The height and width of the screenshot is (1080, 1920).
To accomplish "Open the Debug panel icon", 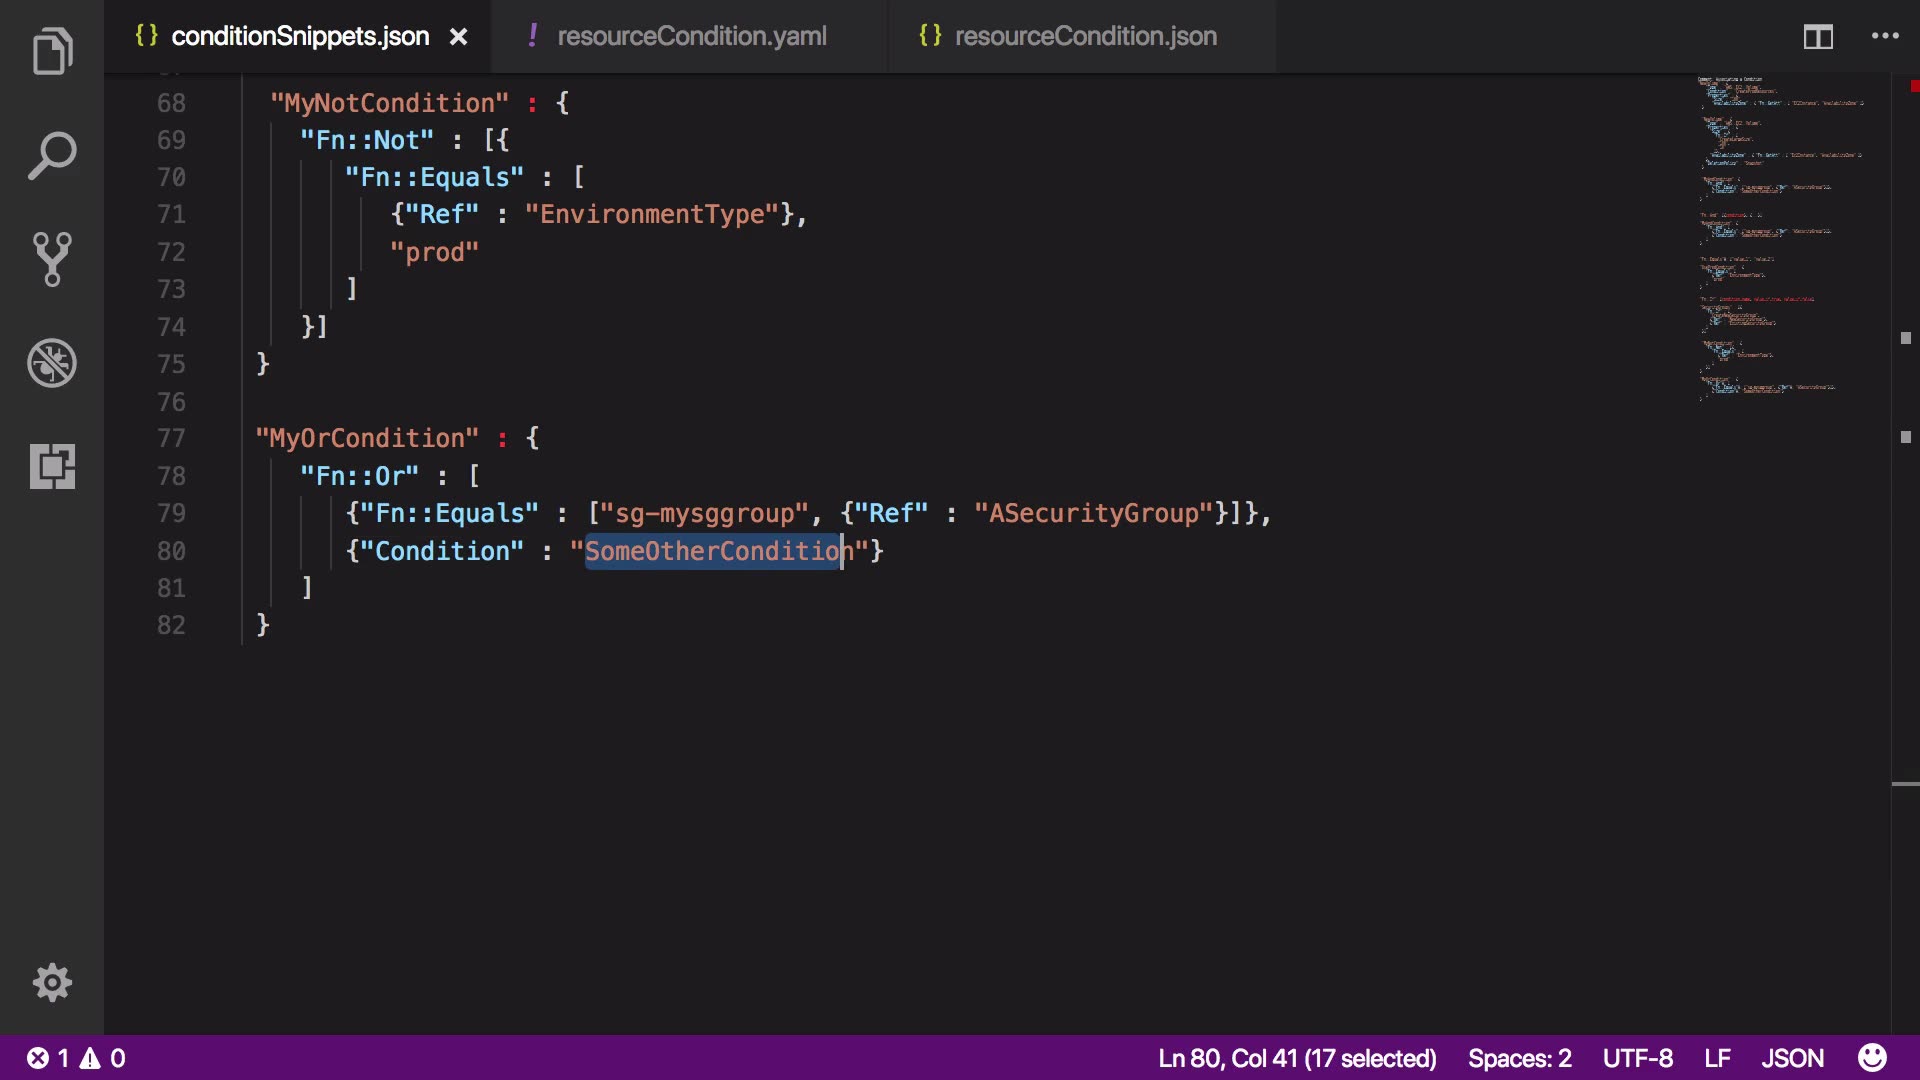I will point(52,363).
